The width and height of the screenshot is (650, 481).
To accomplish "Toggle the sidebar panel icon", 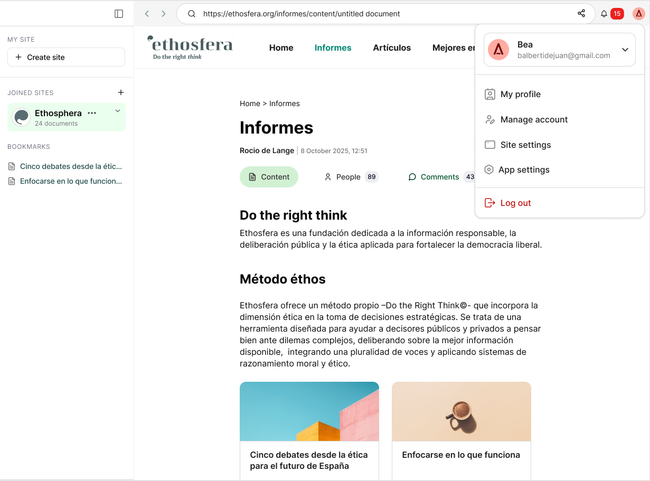I will point(119,14).
